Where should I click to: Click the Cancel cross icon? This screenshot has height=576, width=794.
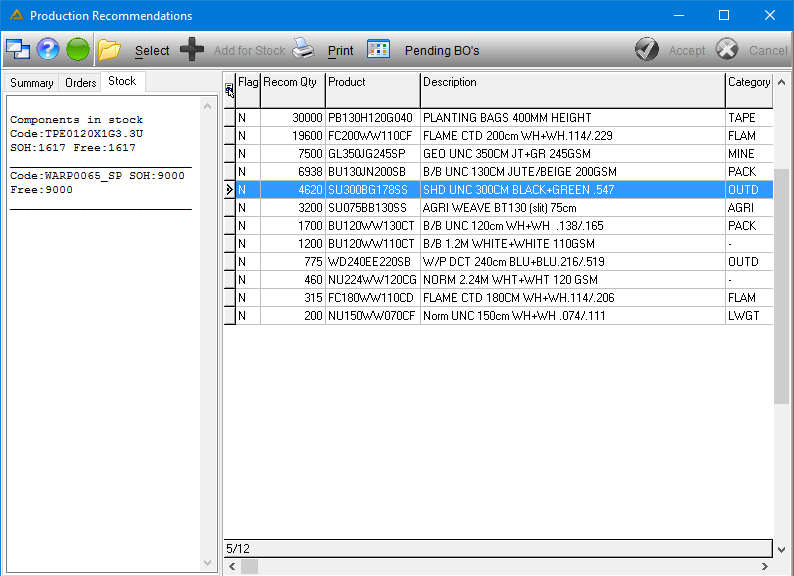click(x=727, y=49)
